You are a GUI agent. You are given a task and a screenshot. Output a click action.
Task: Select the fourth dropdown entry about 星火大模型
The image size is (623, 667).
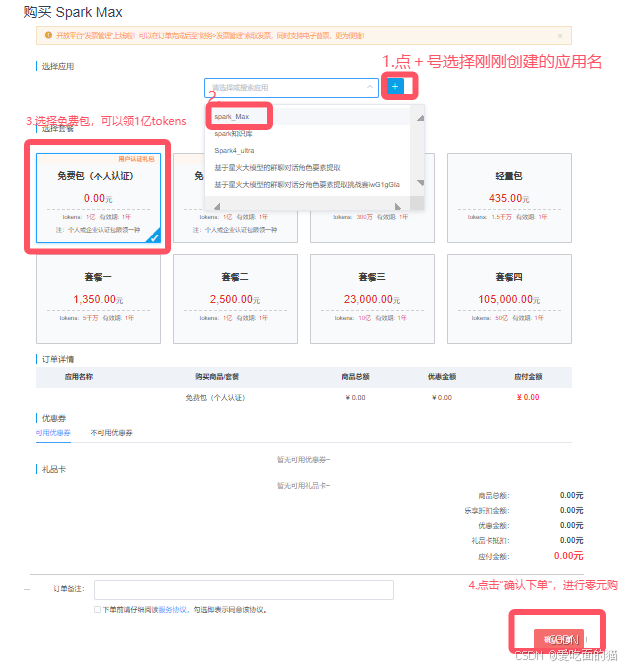point(277,168)
